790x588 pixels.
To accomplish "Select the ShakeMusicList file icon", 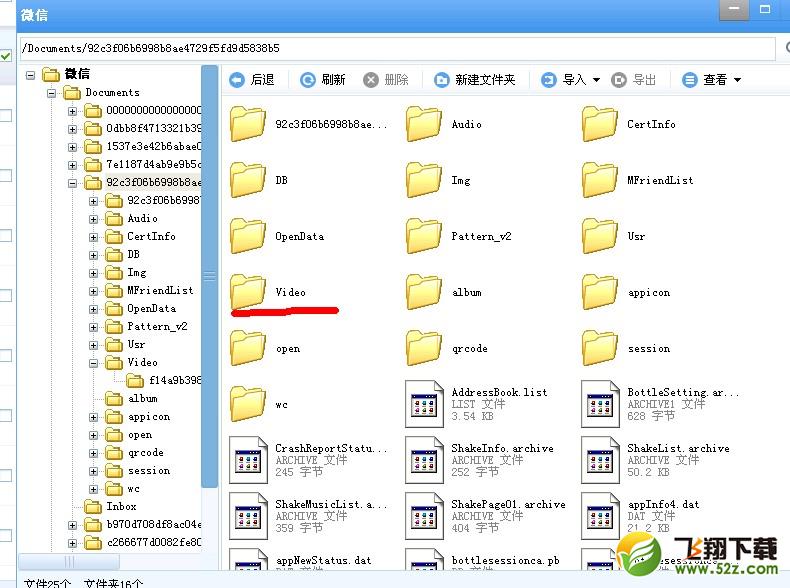I will 248,516.
